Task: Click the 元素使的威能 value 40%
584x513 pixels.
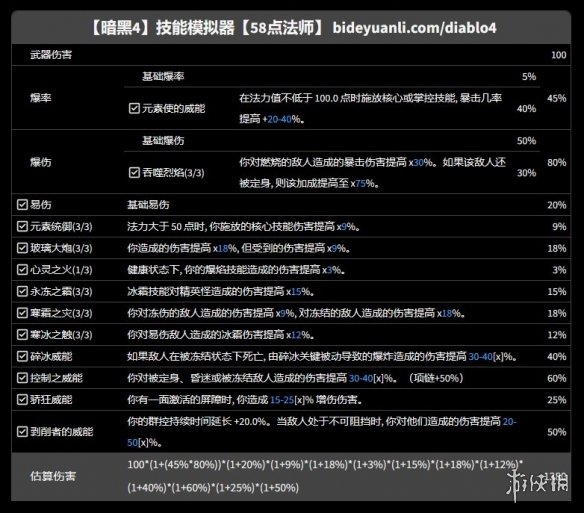Action: (x=526, y=109)
